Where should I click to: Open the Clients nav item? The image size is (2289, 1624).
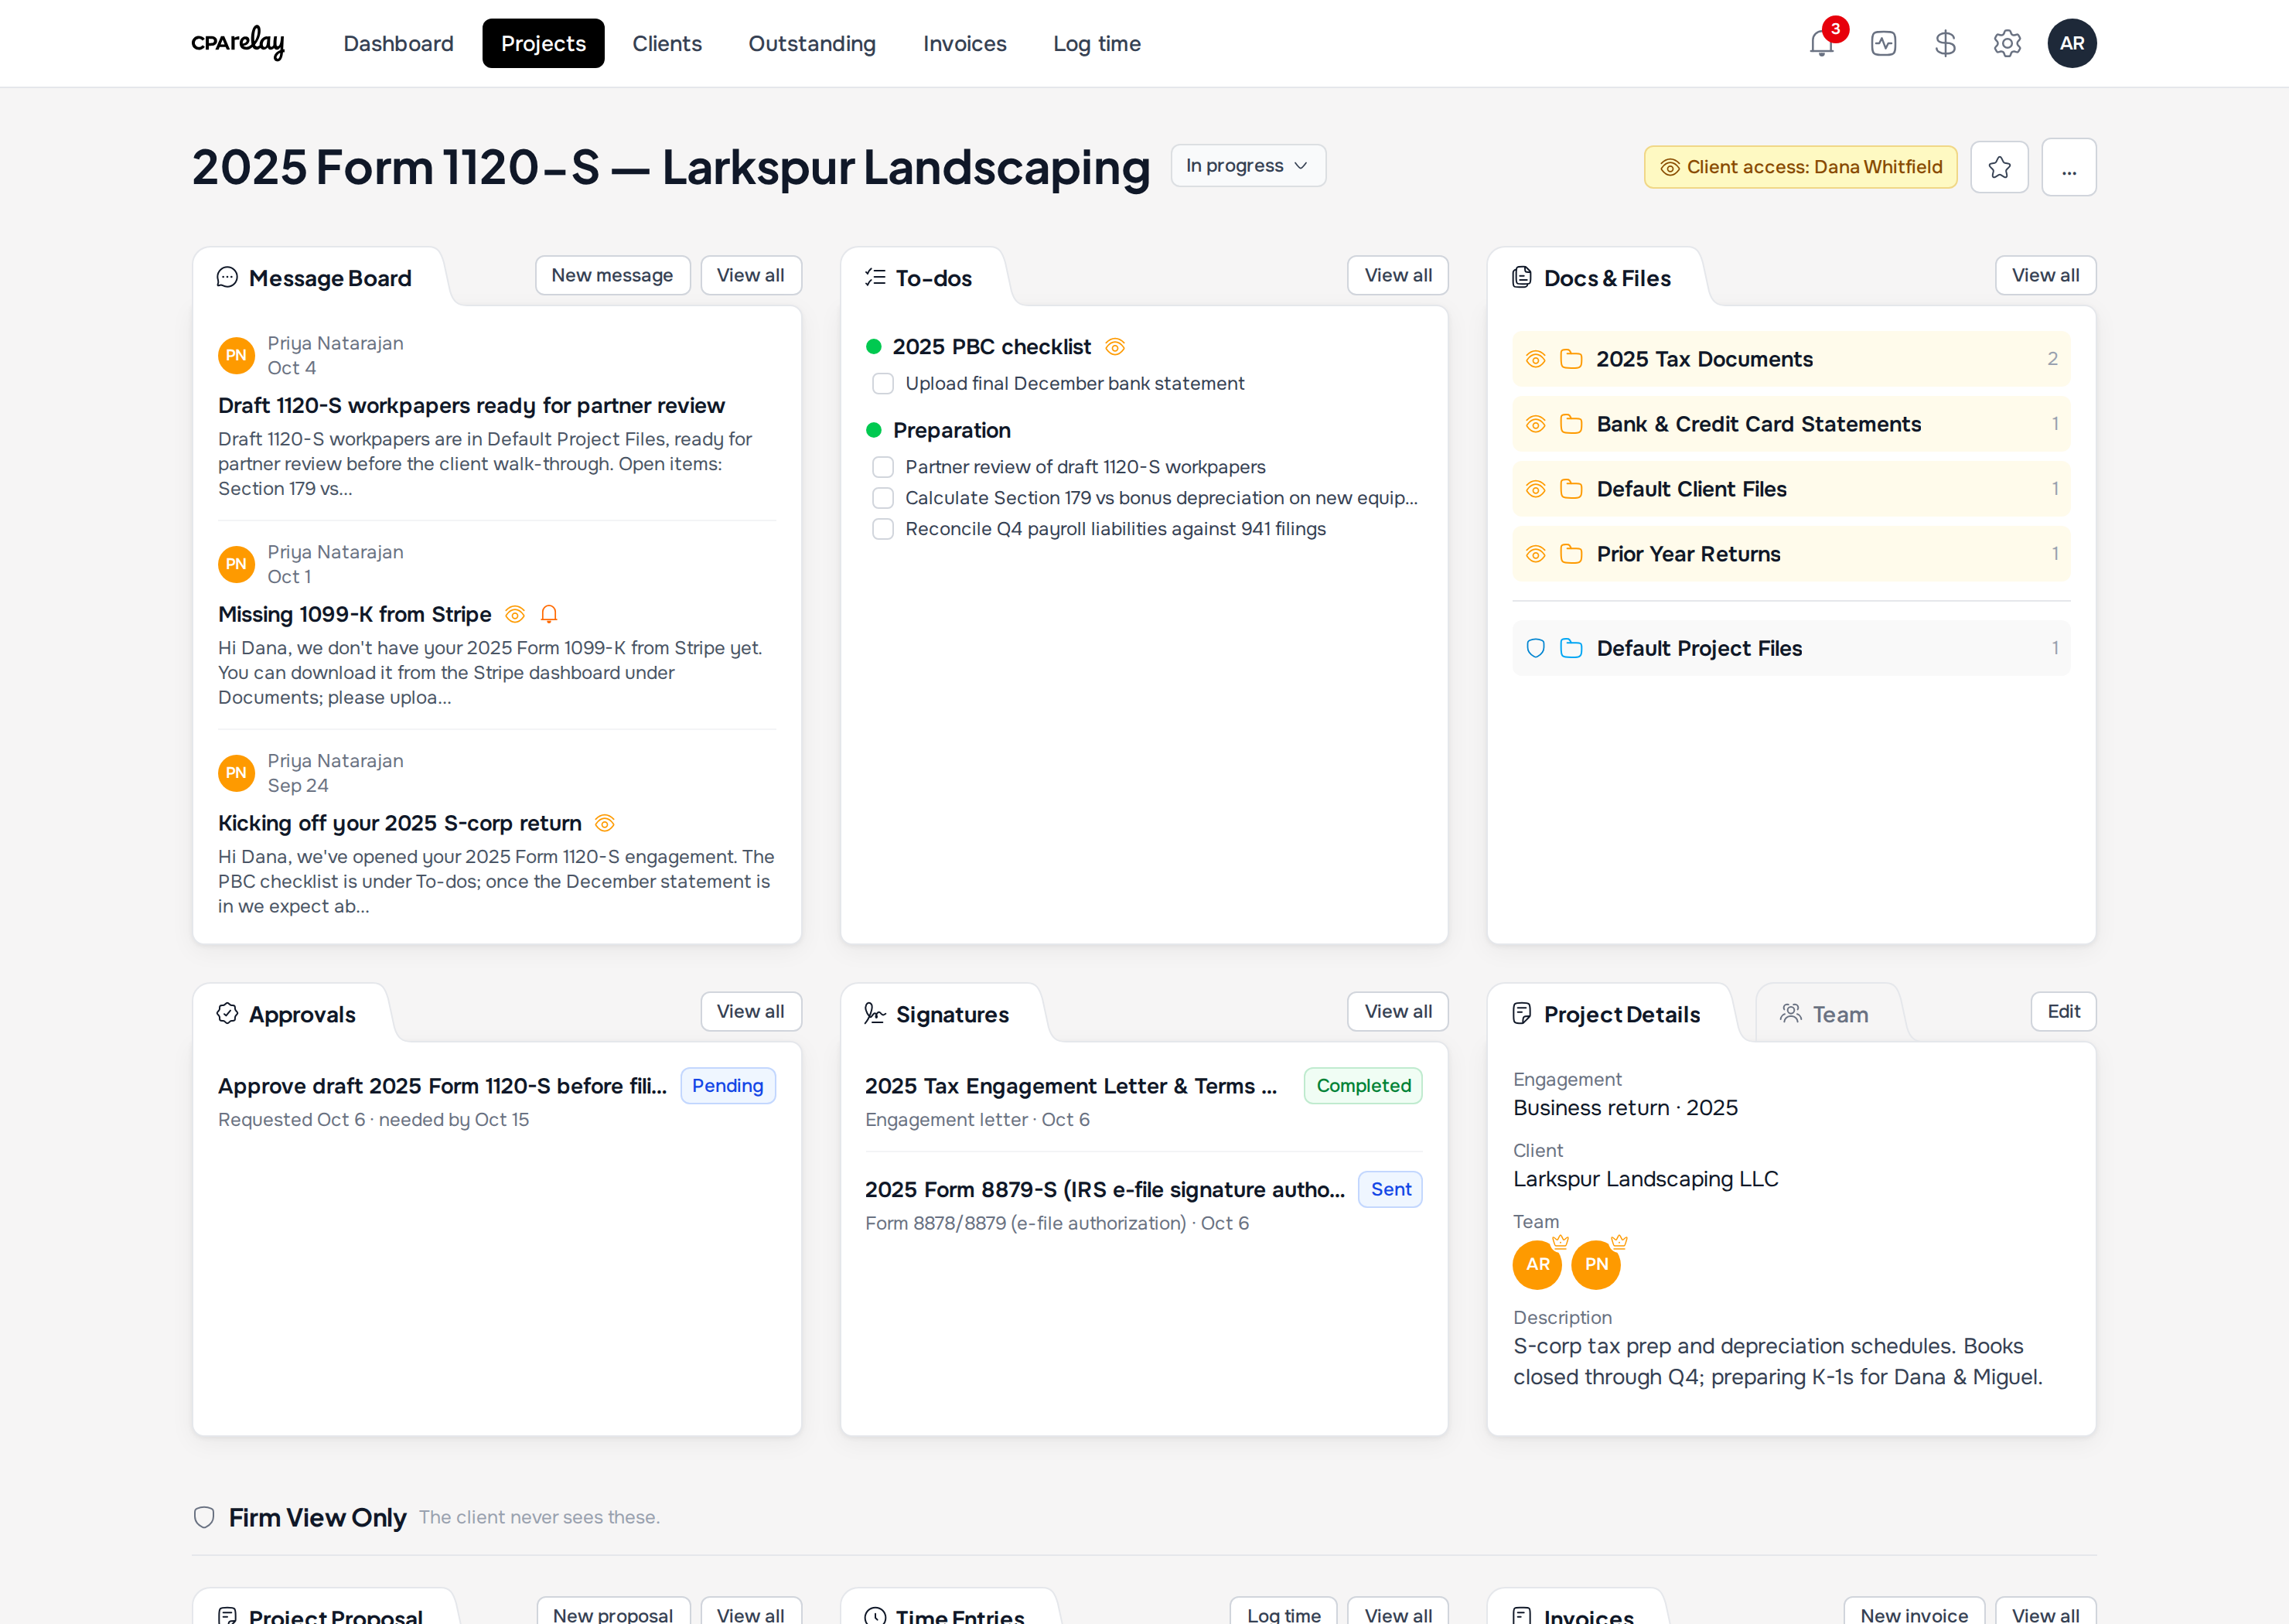pos(667,43)
